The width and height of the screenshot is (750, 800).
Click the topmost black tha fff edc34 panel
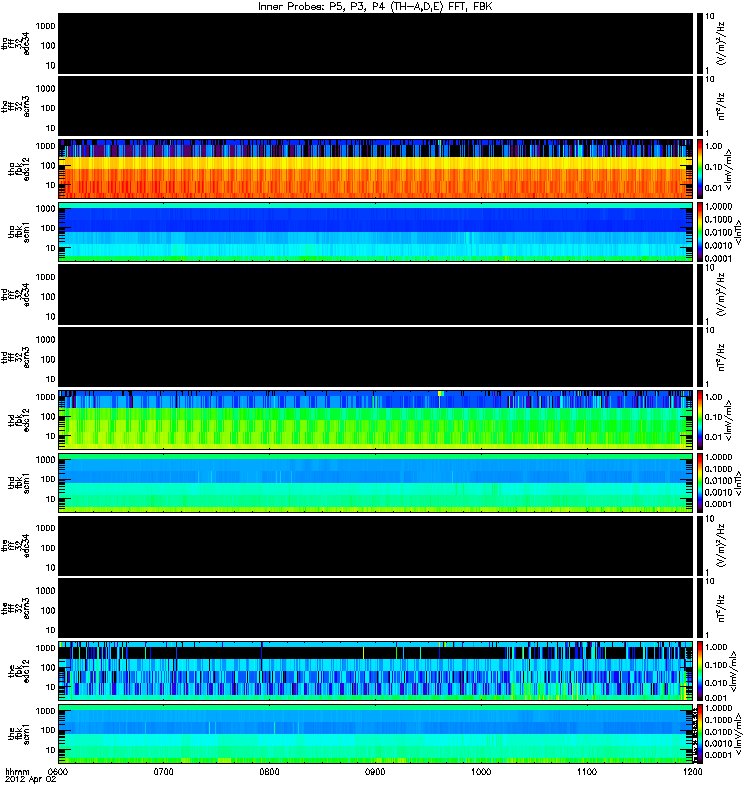tap(376, 43)
